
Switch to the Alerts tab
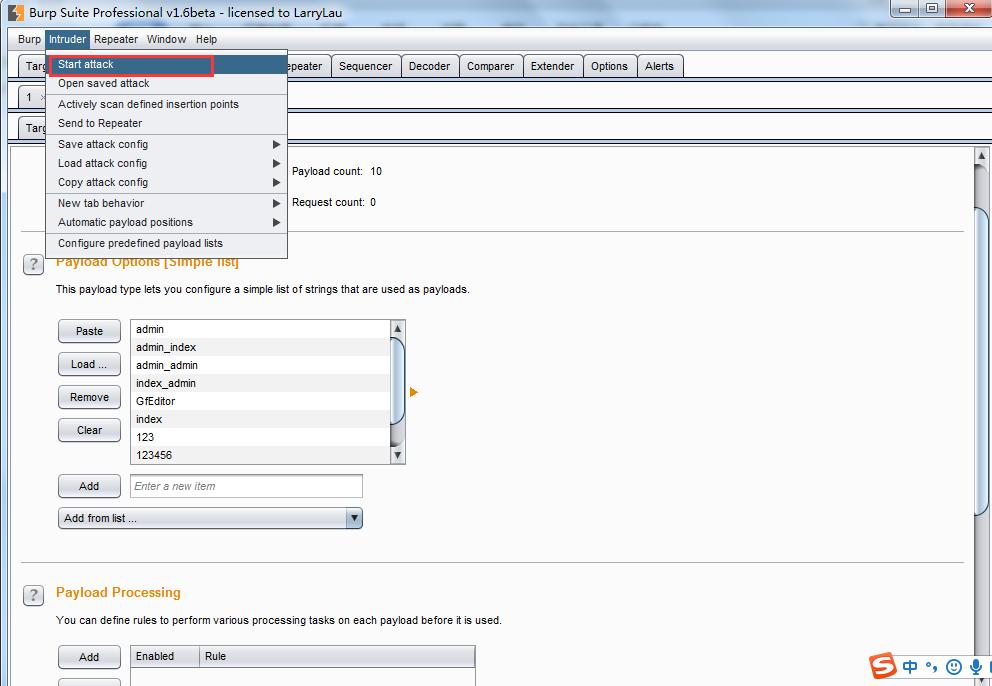pos(659,66)
